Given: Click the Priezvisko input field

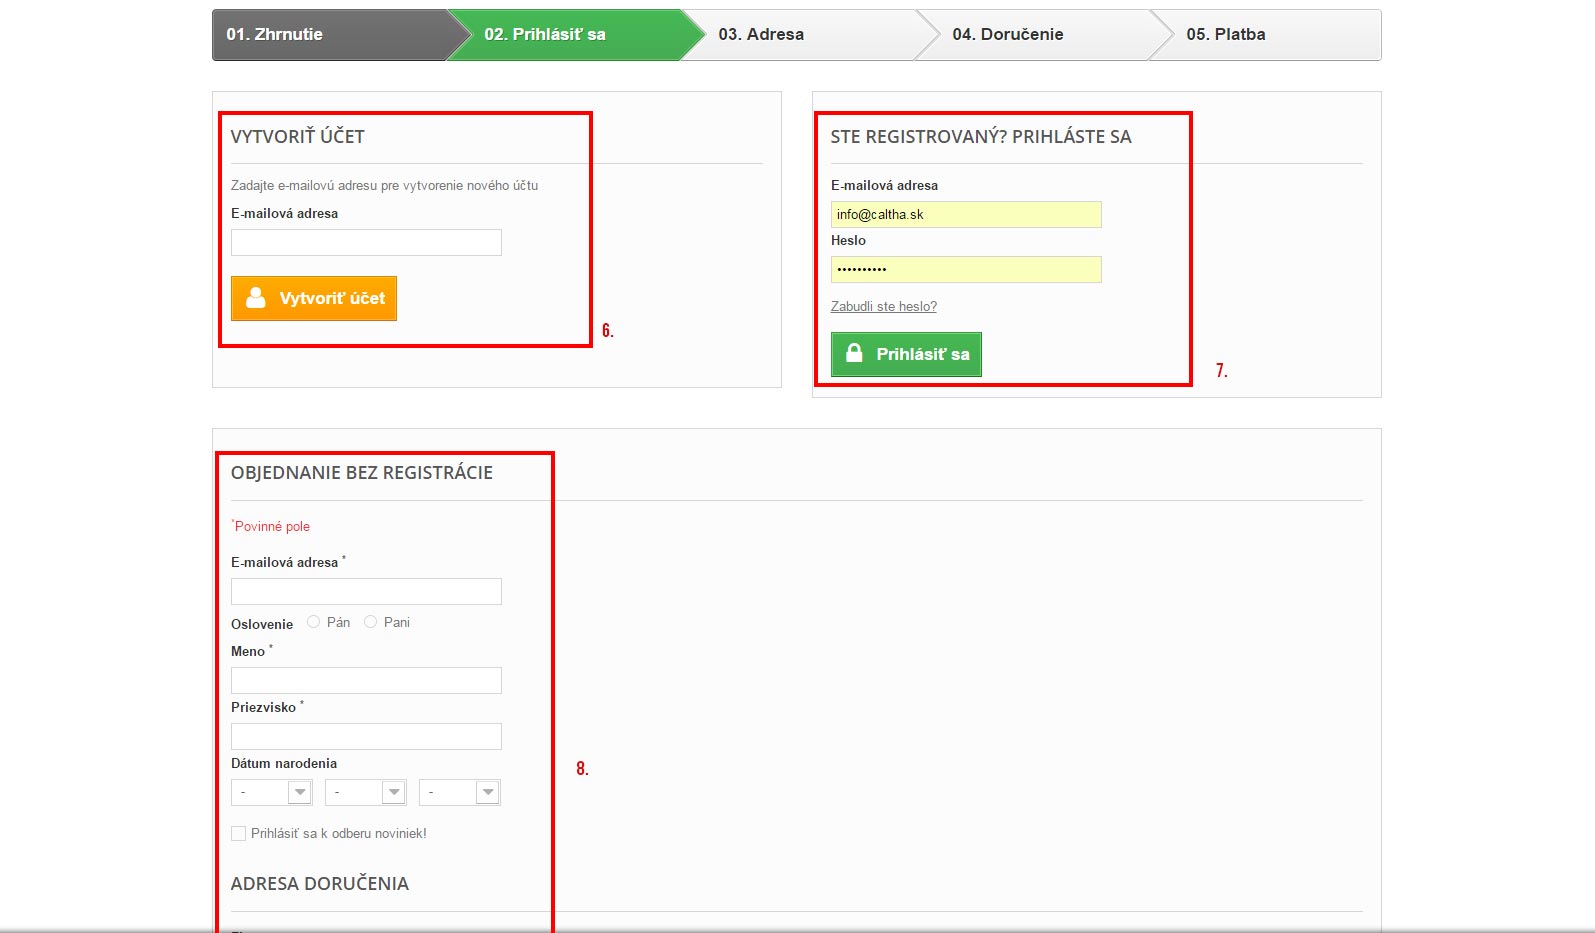Looking at the screenshot, I should (366, 736).
